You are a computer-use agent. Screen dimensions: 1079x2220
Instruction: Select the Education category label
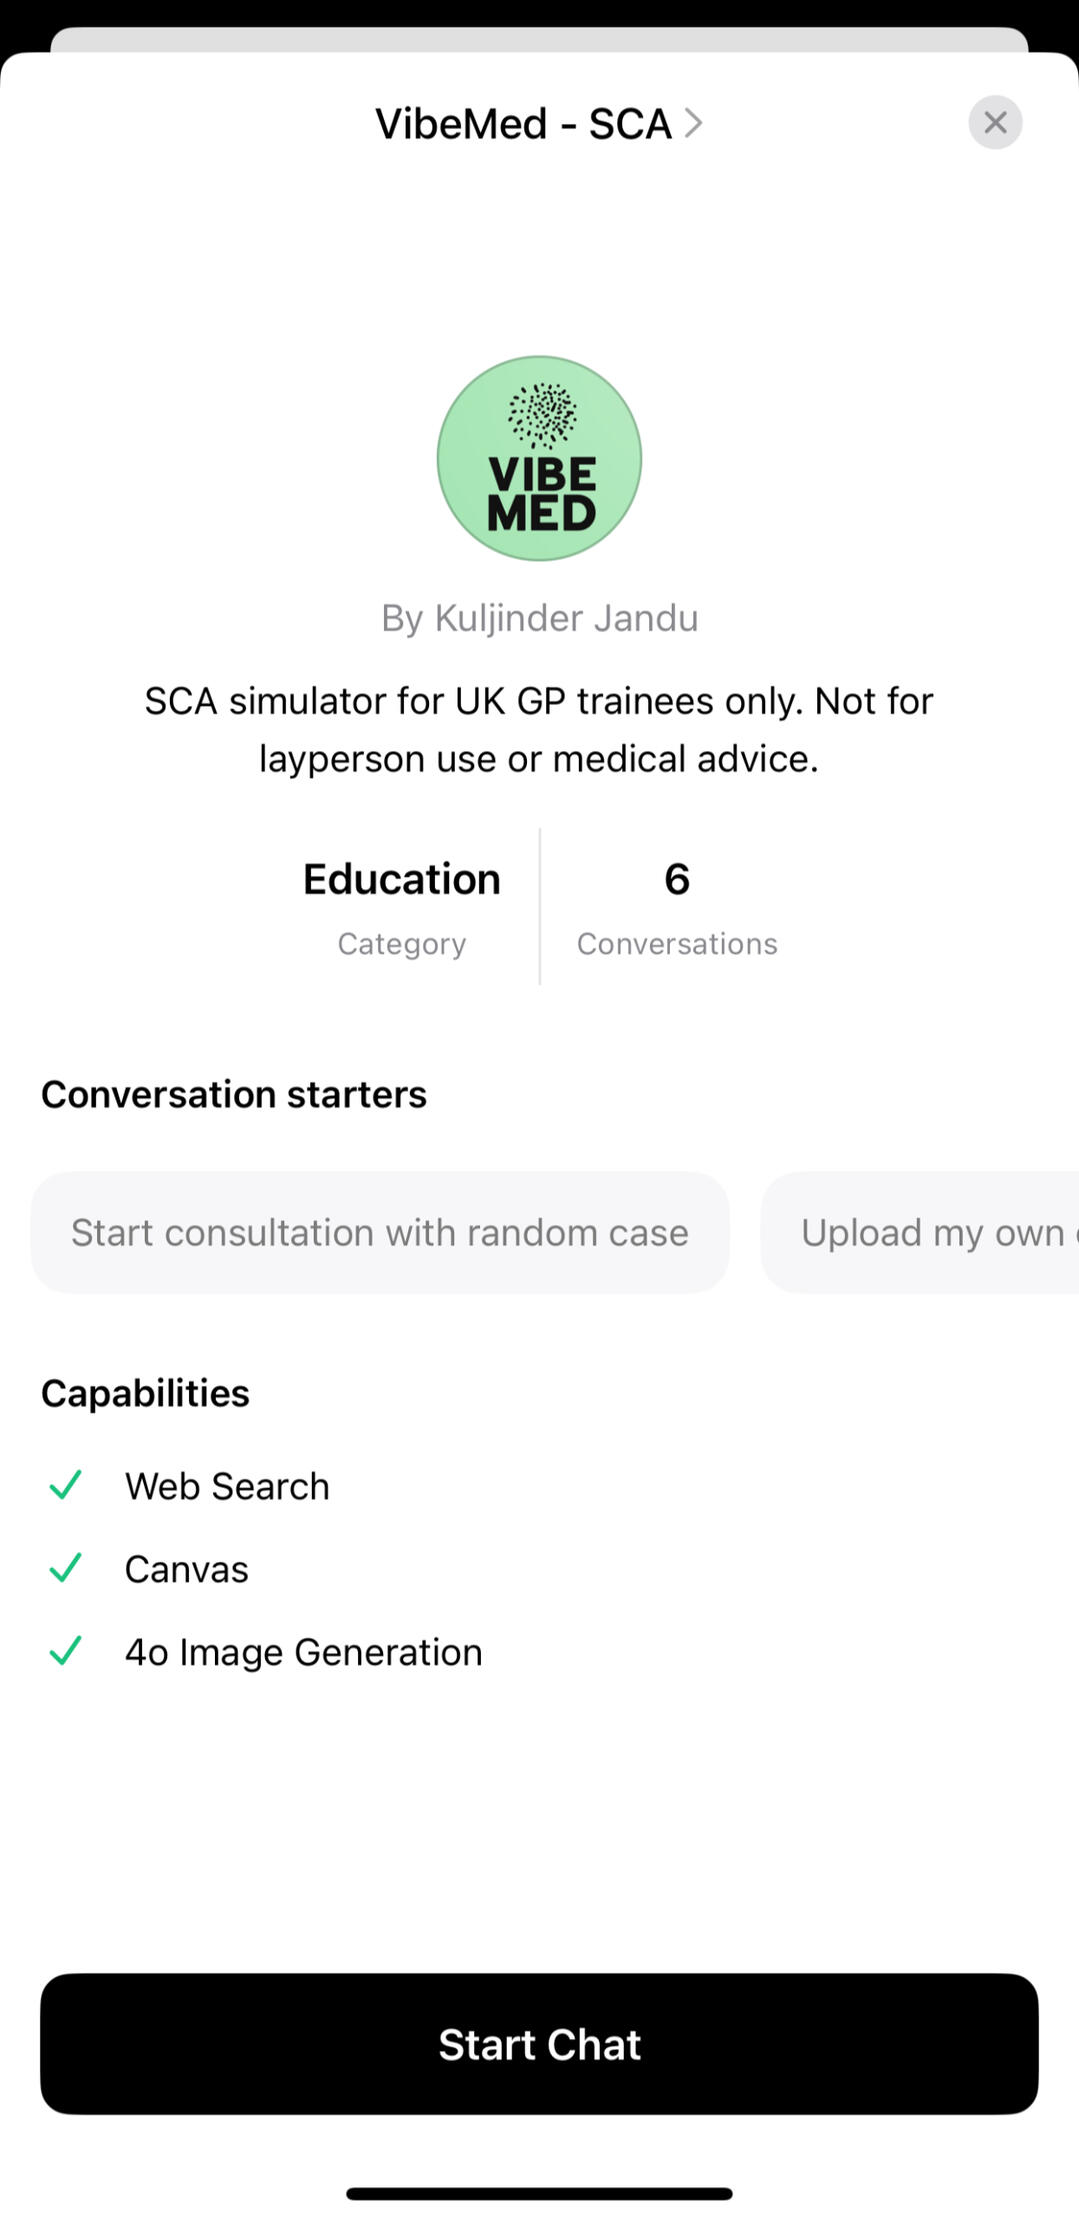pyautogui.click(x=402, y=880)
